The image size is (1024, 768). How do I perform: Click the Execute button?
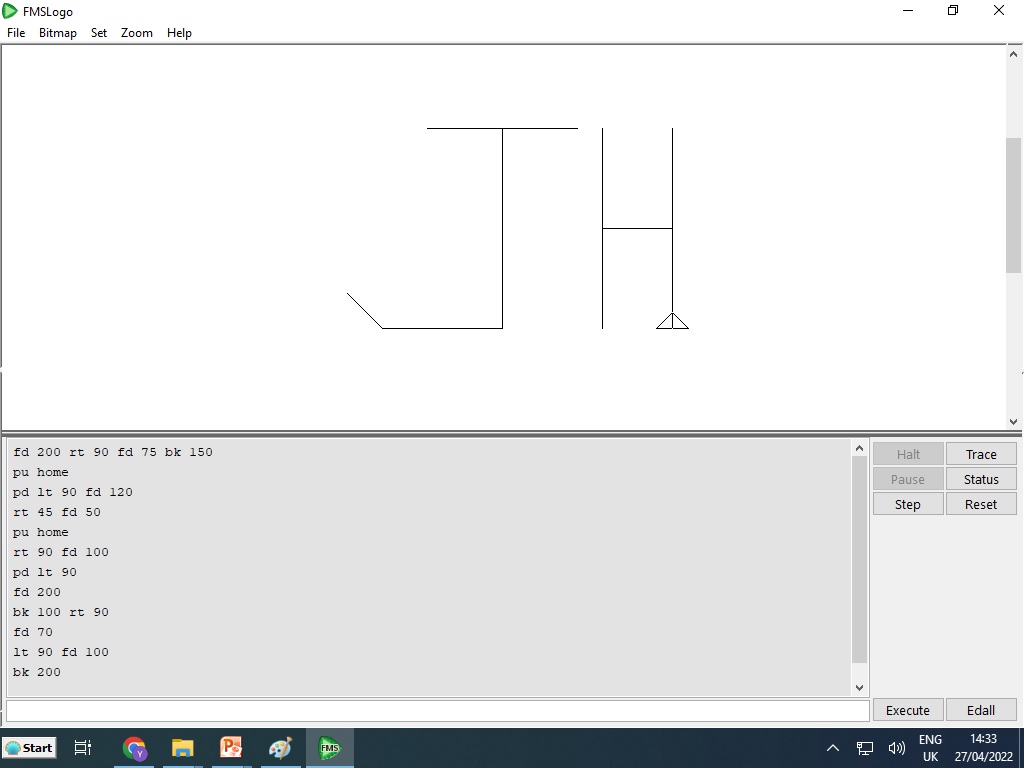(908, 710)
